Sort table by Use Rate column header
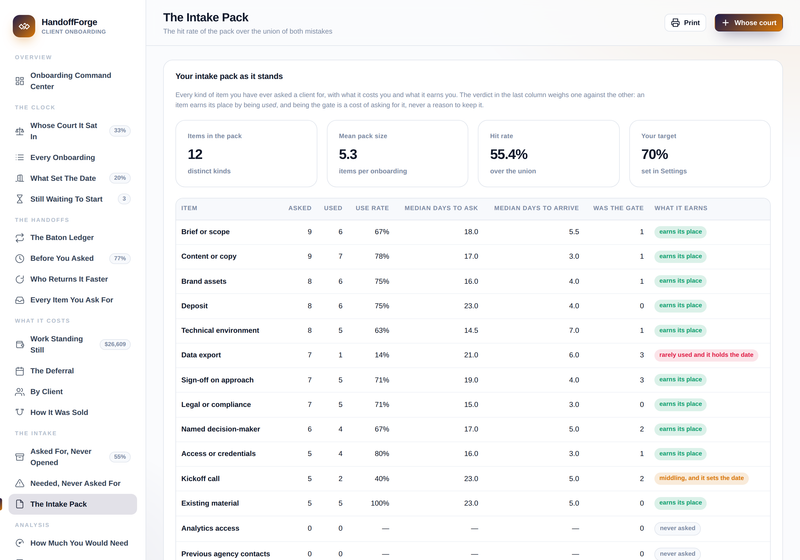 [372, 208]
